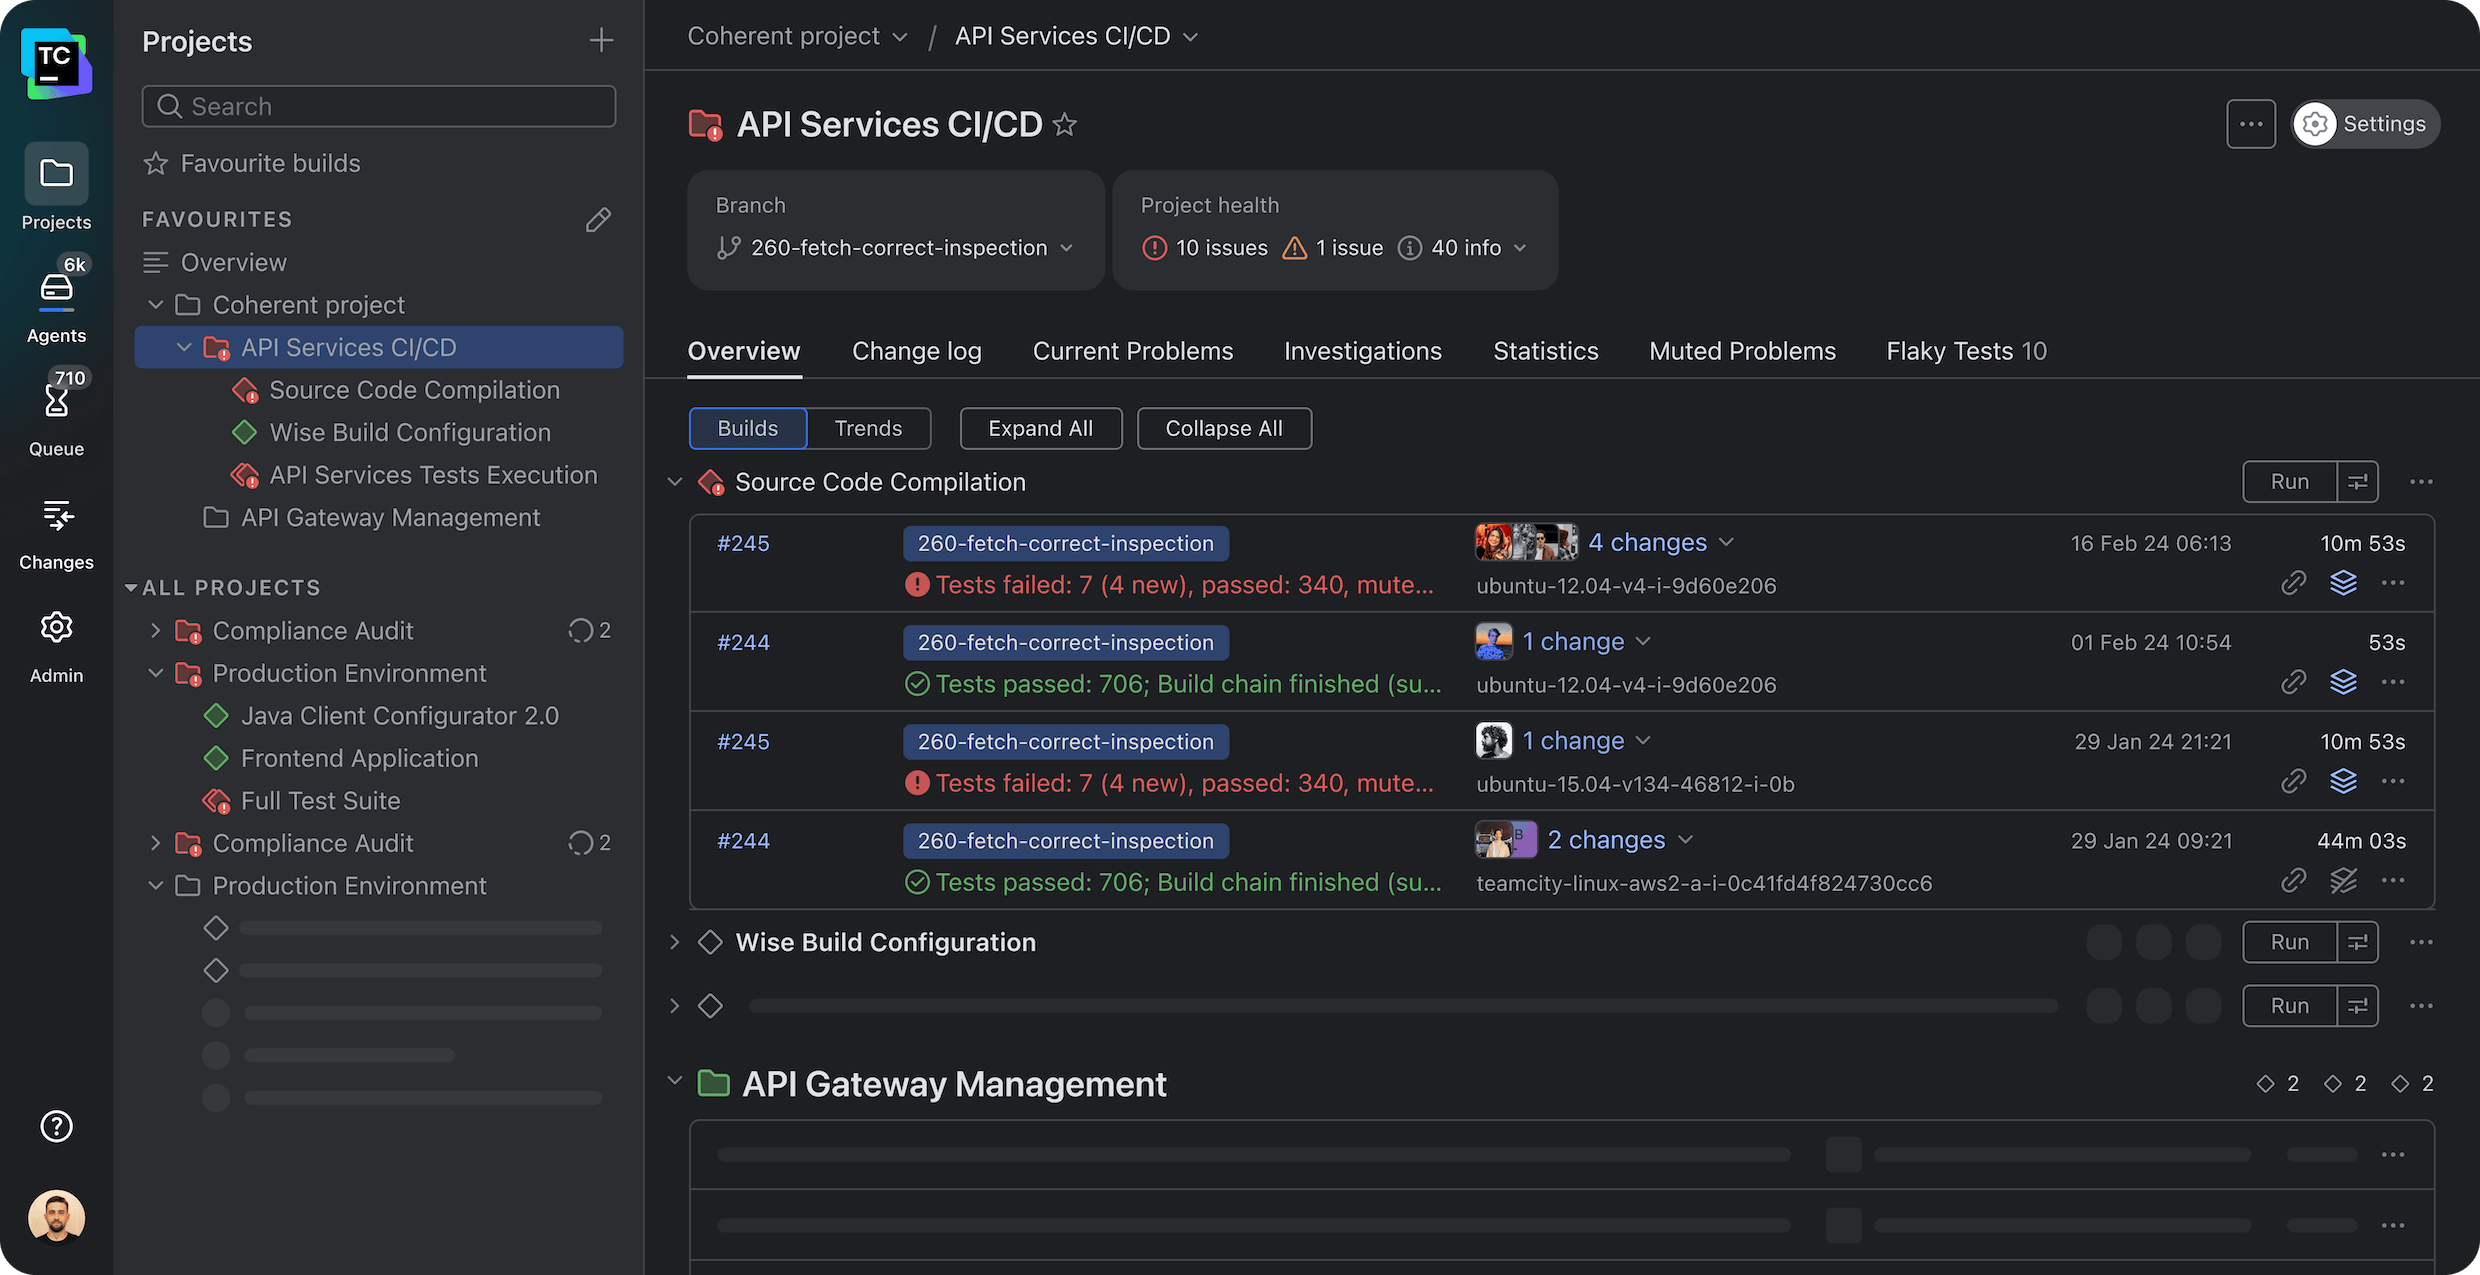
Task: Click the project Search input field
Action: (378, 106)
